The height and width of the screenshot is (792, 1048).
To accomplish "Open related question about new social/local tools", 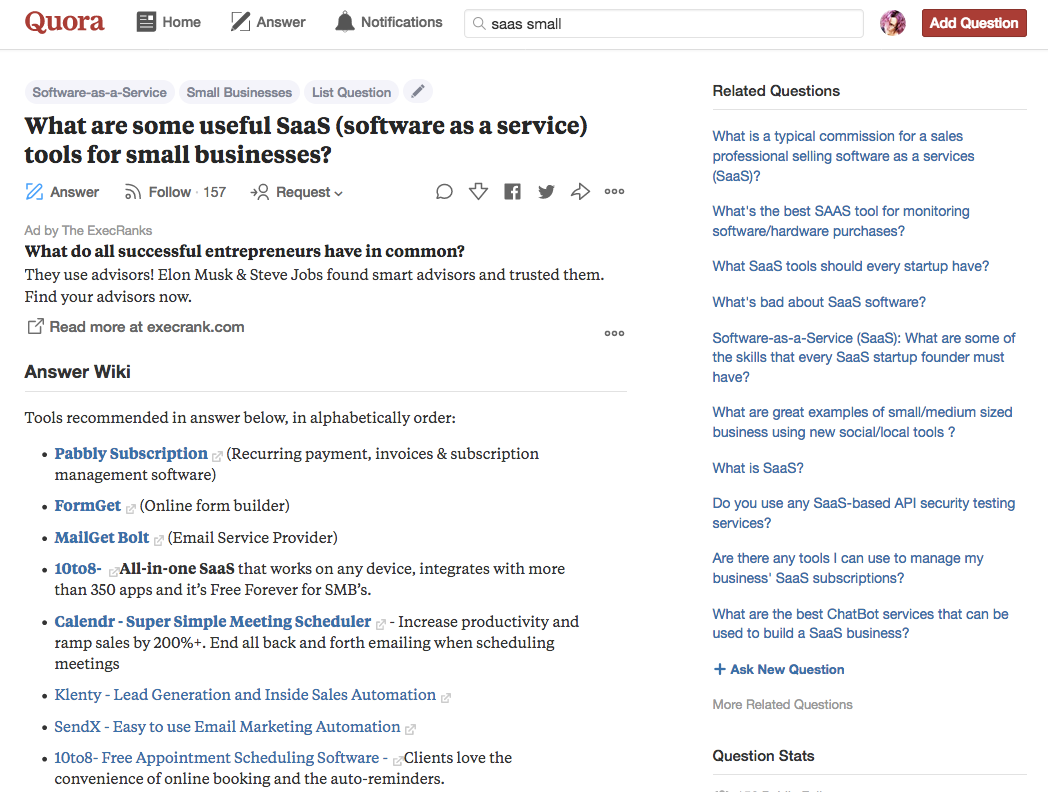I will (862, 422).
